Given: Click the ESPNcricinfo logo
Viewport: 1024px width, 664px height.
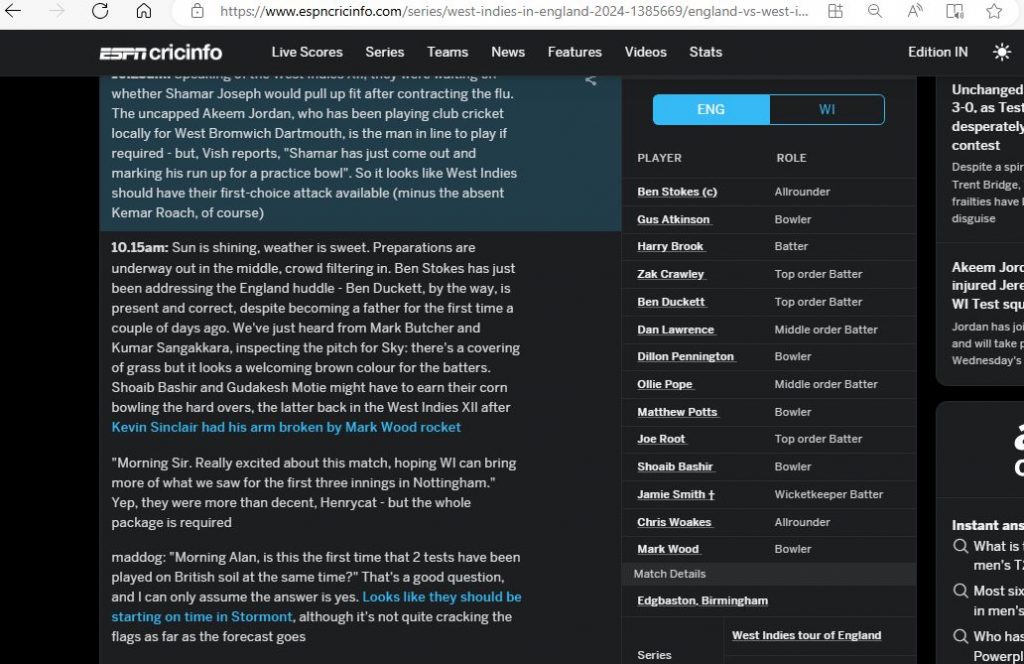Looking at the screenshot, I should point(160,52).
